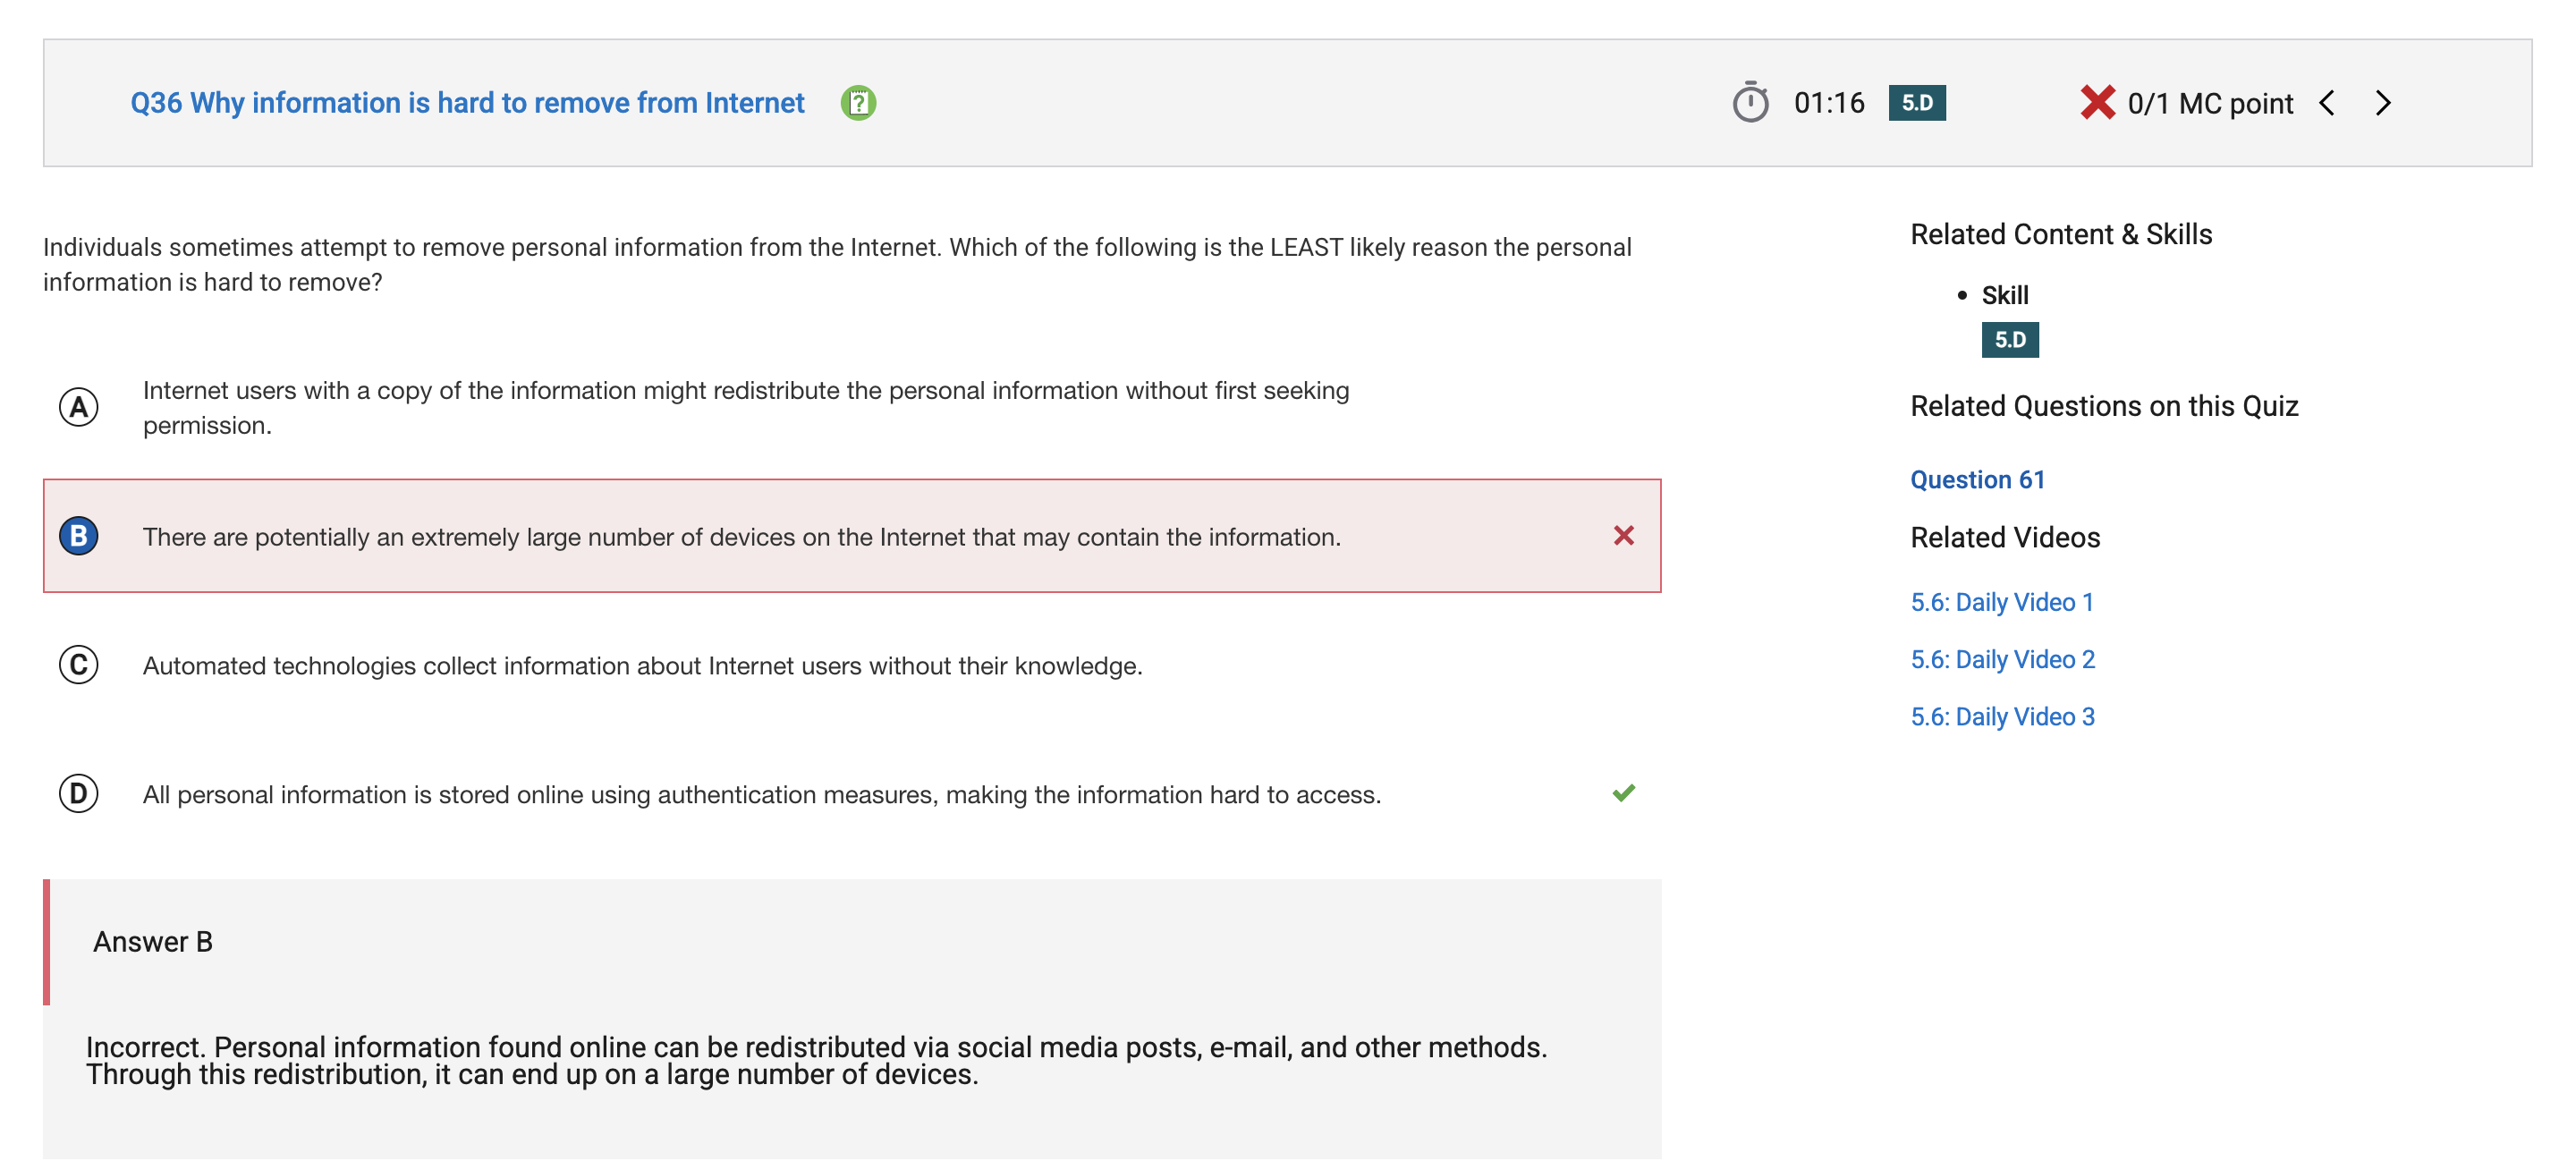Select answer choice D radio circle
The height and width of the screenshot is (1161, 2576).
click(x=79, y=794)
